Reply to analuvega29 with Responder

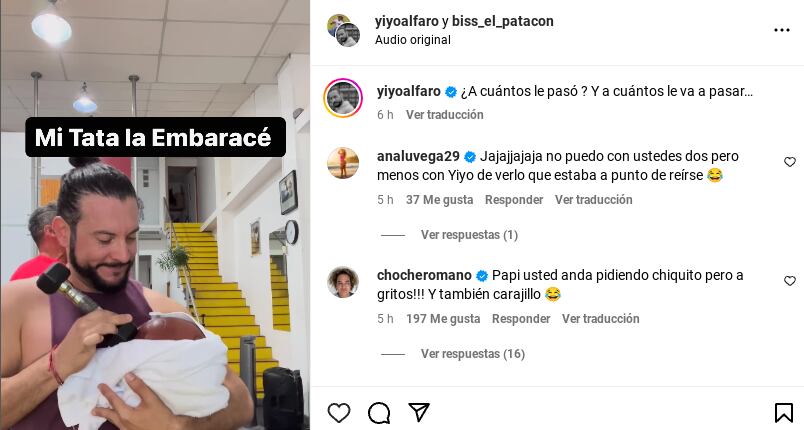pos(514,200)
